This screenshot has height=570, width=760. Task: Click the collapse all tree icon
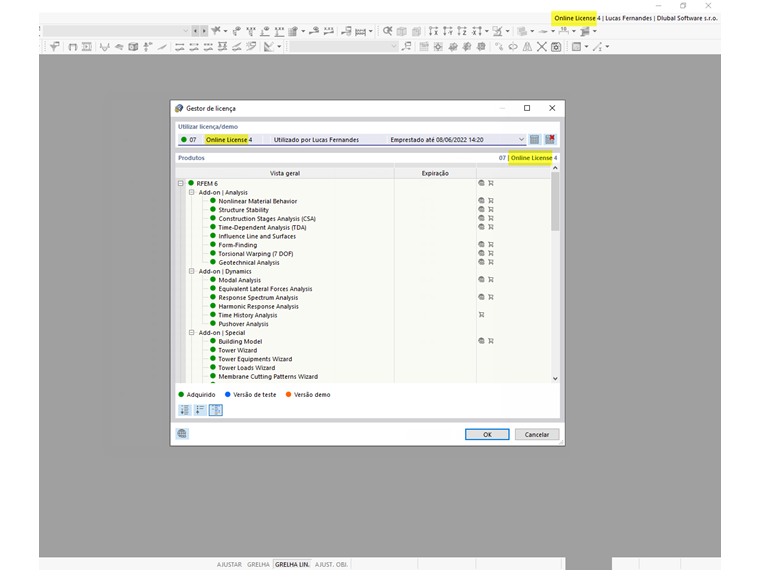200,410
